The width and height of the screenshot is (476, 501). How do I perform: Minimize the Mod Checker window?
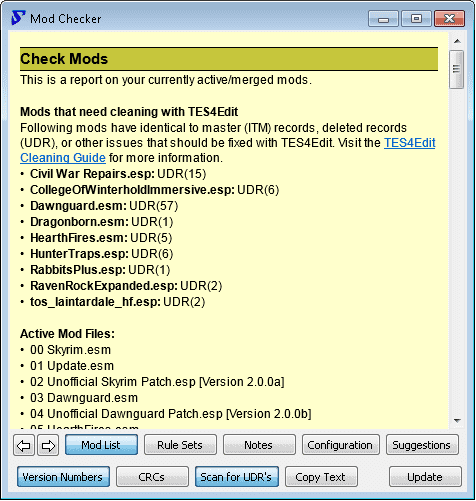(383, 19)
